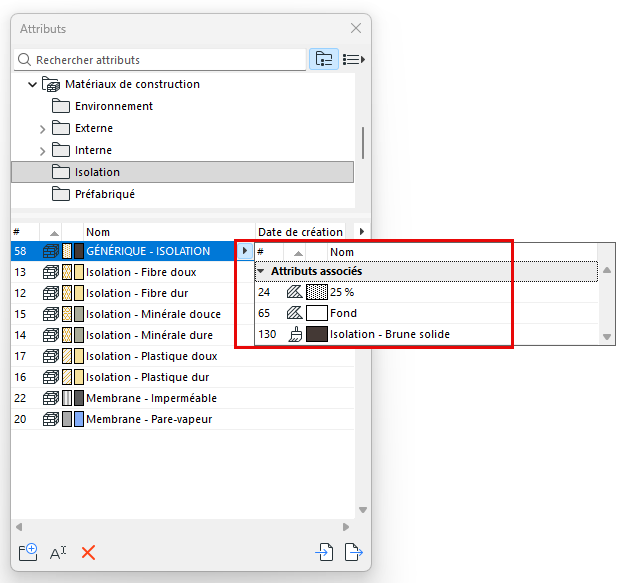Click building material icon of Membrane - Pare-vapeur
The width and height of the screenshot is (626, 583).
click(x=51, y=419)
